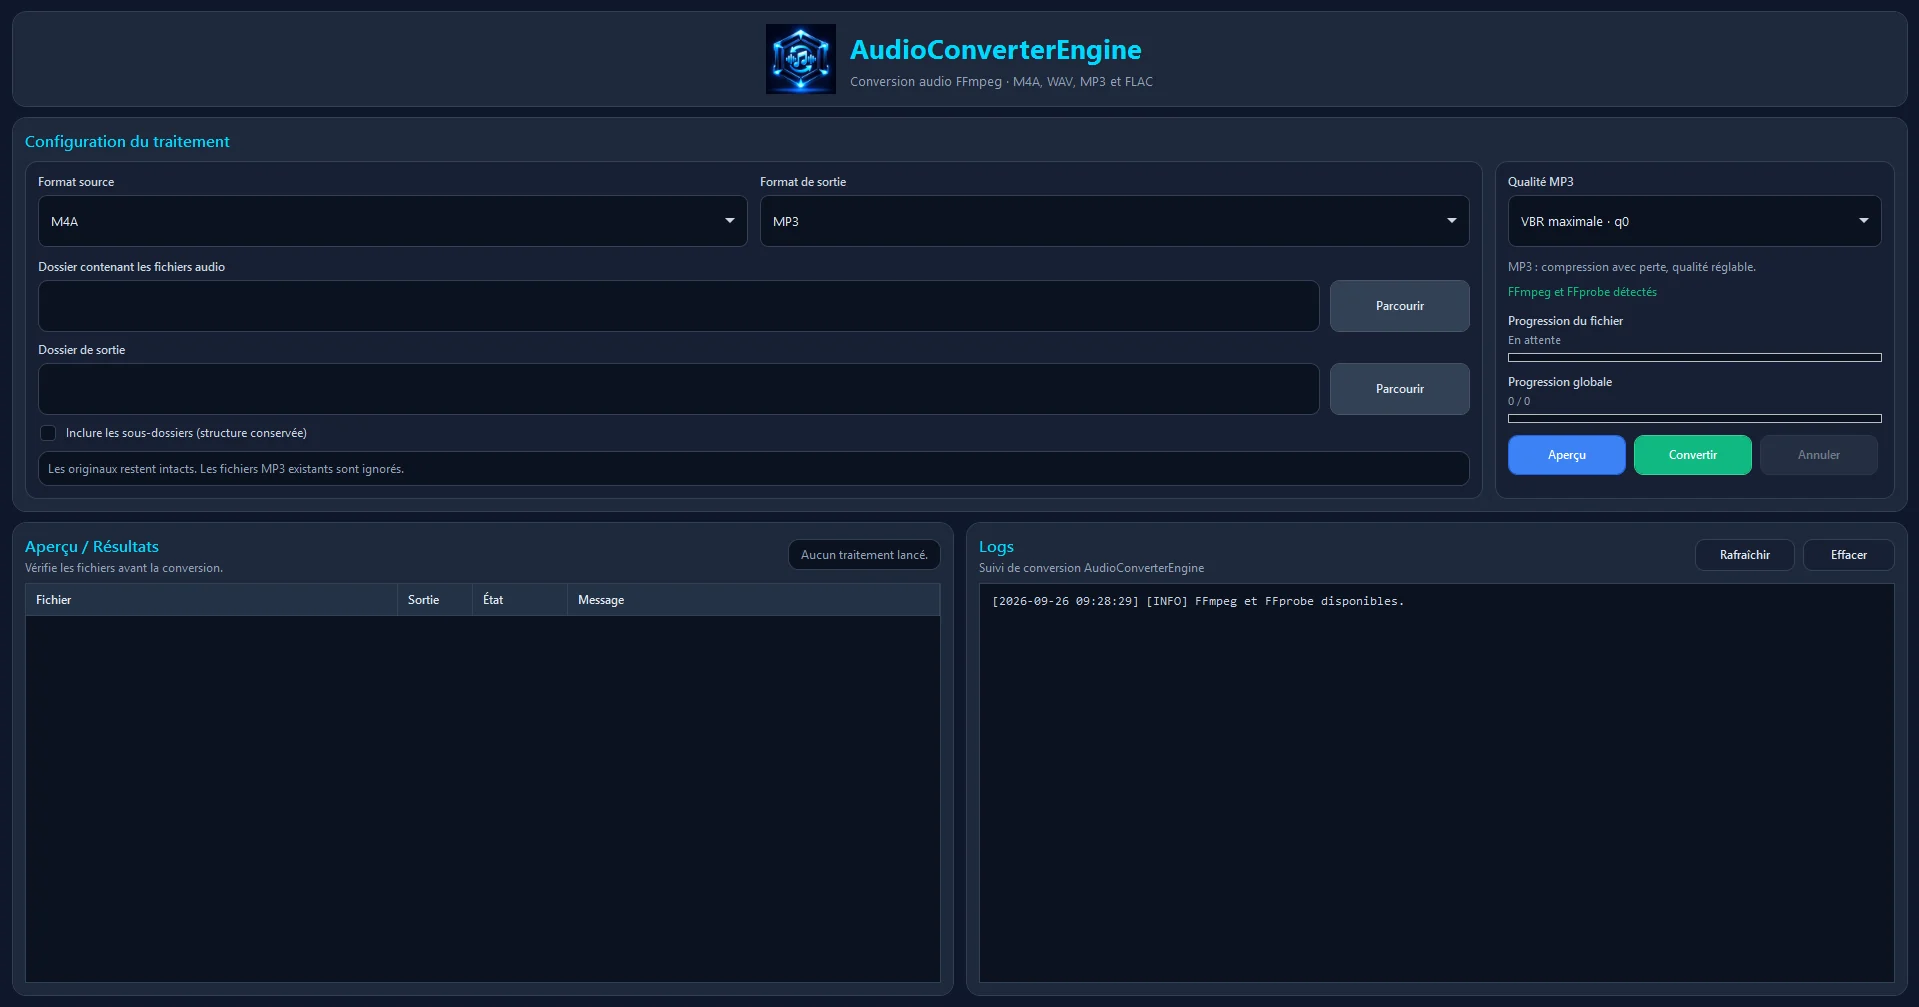Viewport: 1919px width, 1007px height.
Task: Start conversion with the Convertir button
Action: click(1692, 455)
